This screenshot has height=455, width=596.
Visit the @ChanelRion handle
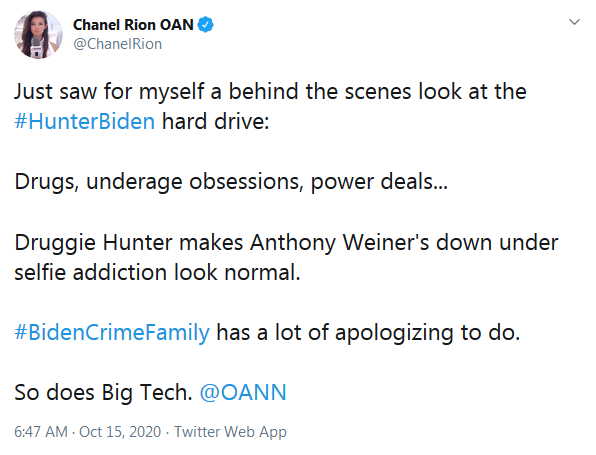(x=117, y=44)
